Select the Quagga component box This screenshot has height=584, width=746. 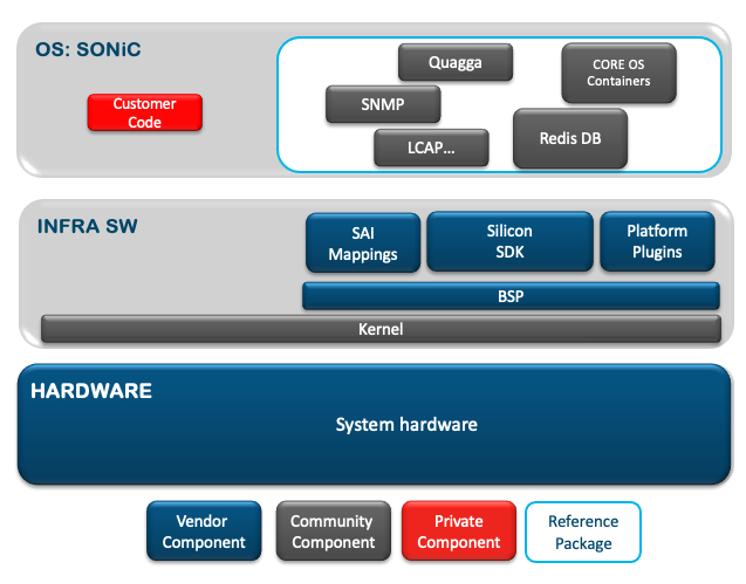click(455, 63)
